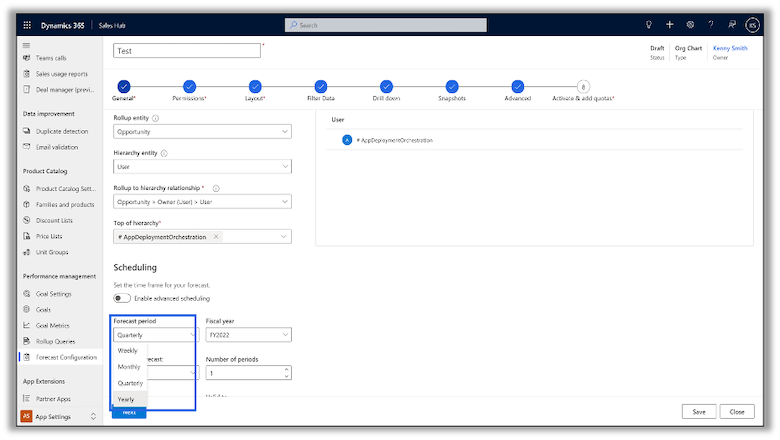
Task: Open the Rollup to hierarchy relationship dropdown
Action: coord(202,202)
